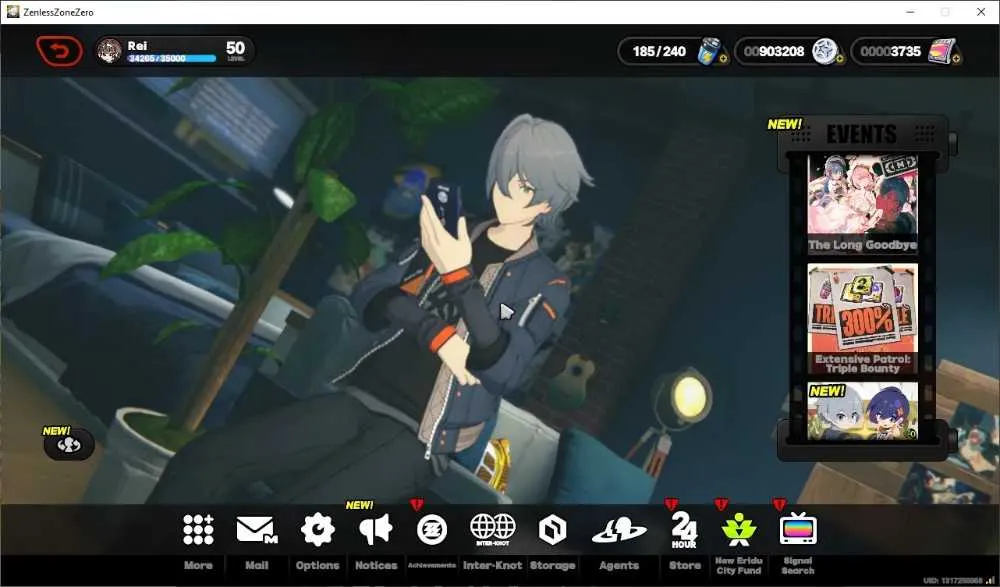Open New Eridu City Fund

click(x=739, y=529)
